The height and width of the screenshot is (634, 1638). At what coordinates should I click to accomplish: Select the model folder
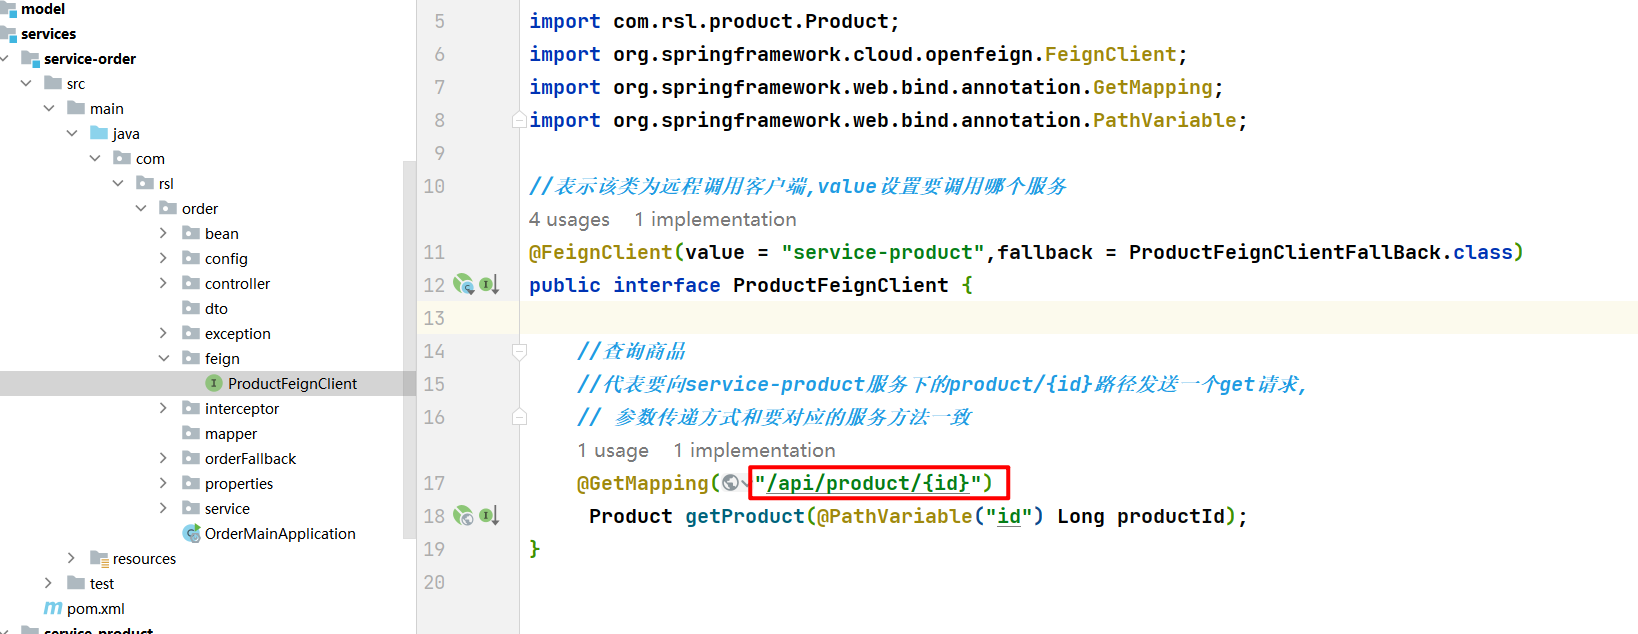43,9
